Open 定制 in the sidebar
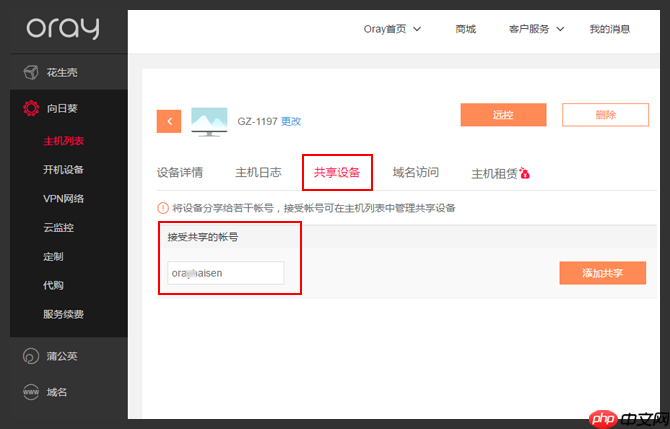The width and height of the screenshot is (670, 429). point(53,256)
